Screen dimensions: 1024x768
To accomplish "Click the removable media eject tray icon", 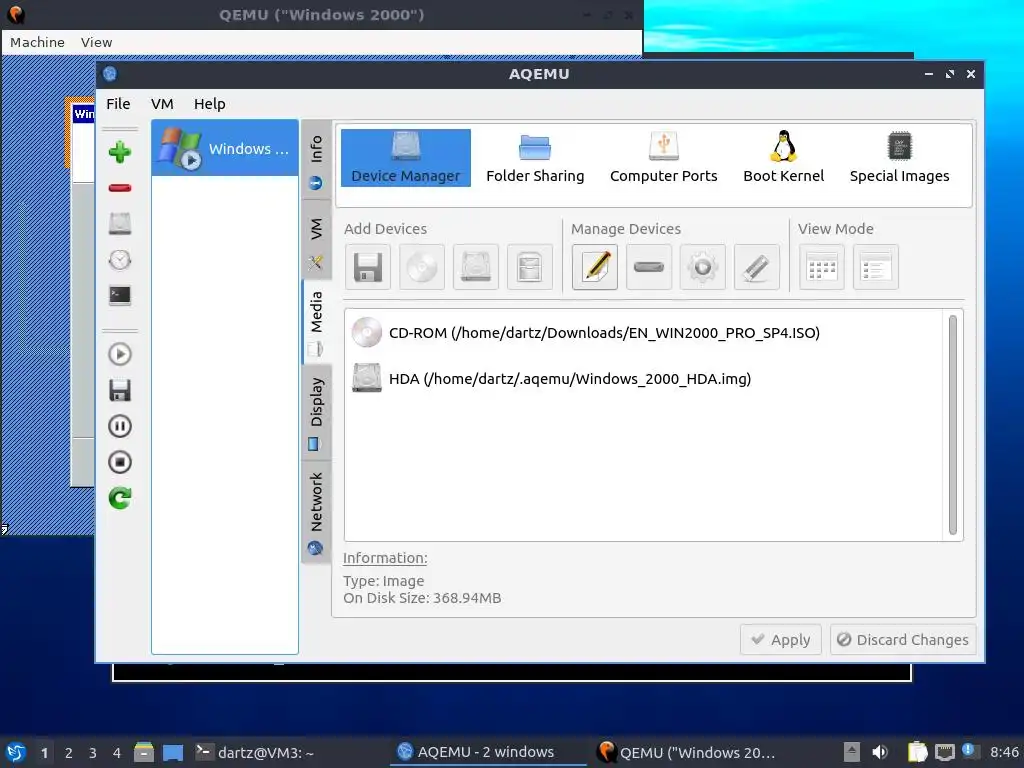I will click(x=851, y=752).
